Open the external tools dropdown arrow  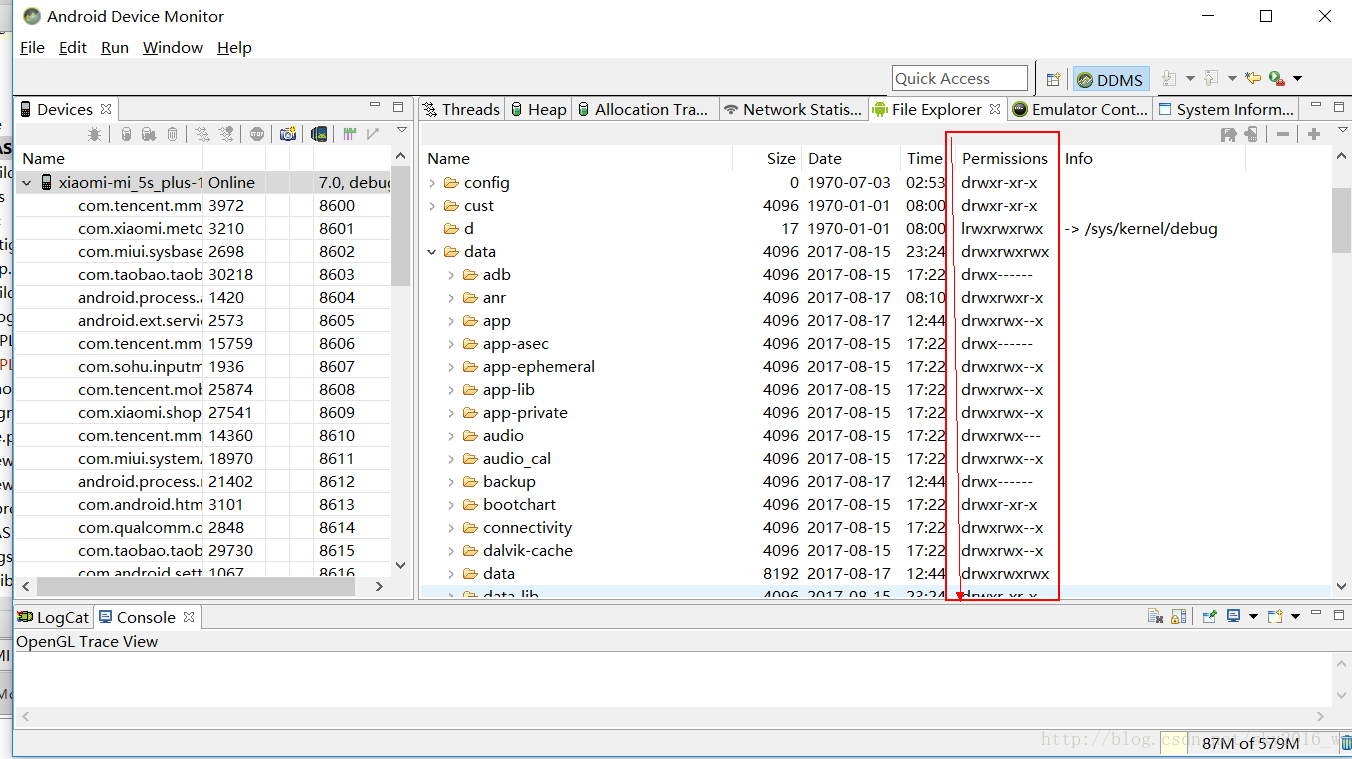pyautogui.click(x=1298, y=79)
